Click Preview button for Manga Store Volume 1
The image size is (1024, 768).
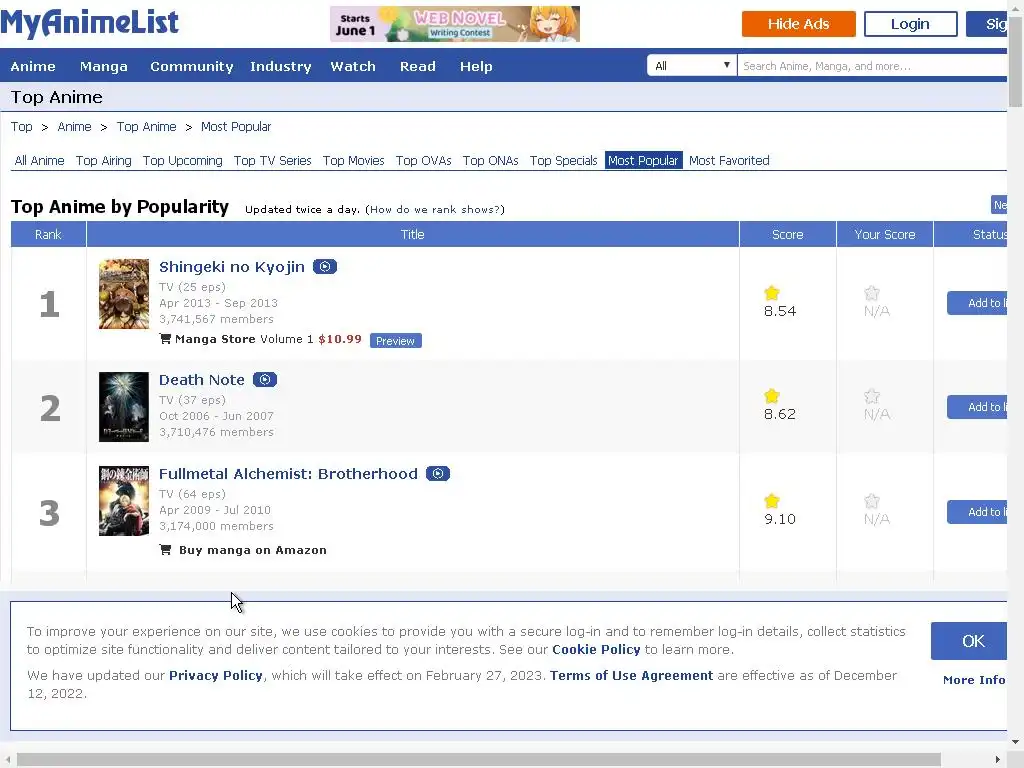coord(395,341)
